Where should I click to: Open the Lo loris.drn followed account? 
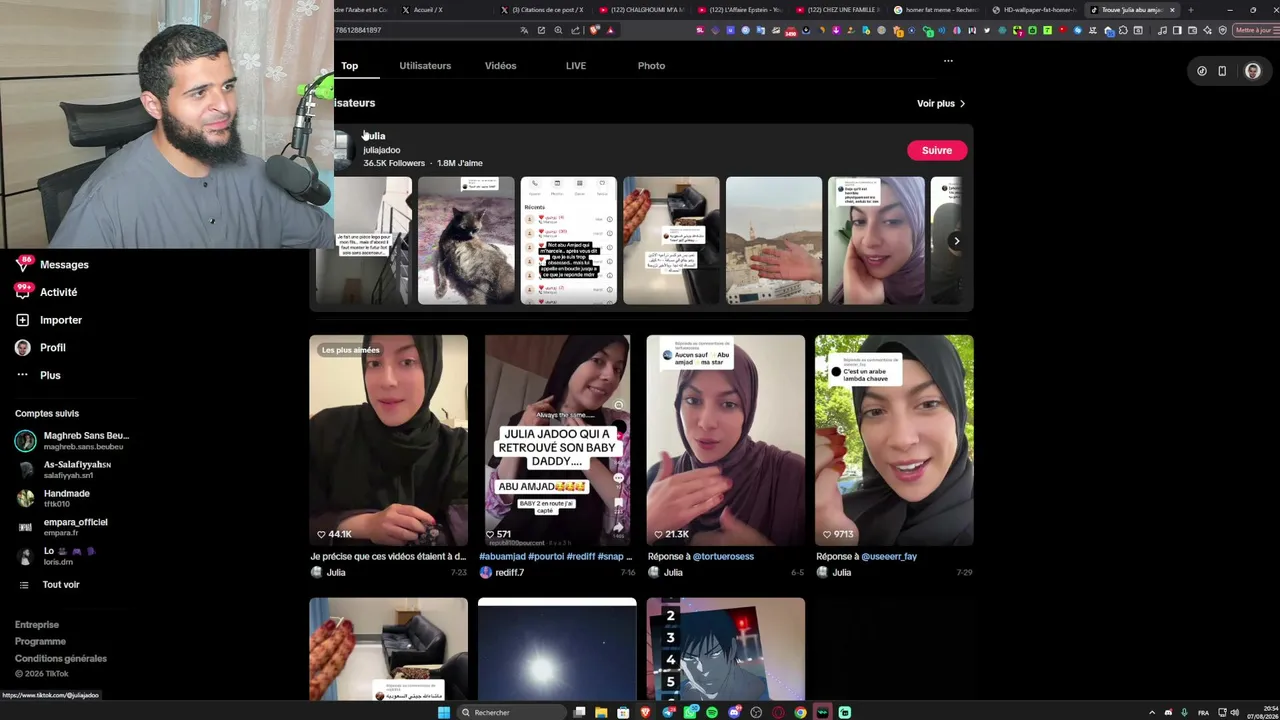56,556
